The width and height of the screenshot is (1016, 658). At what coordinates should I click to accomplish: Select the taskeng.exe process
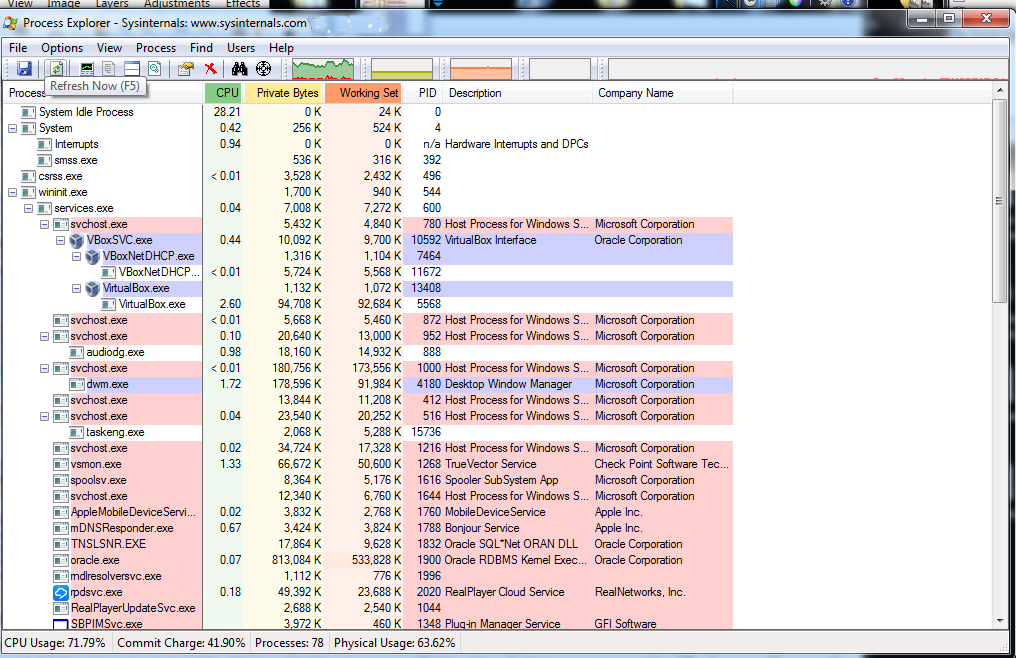click(x=368, y=432)
